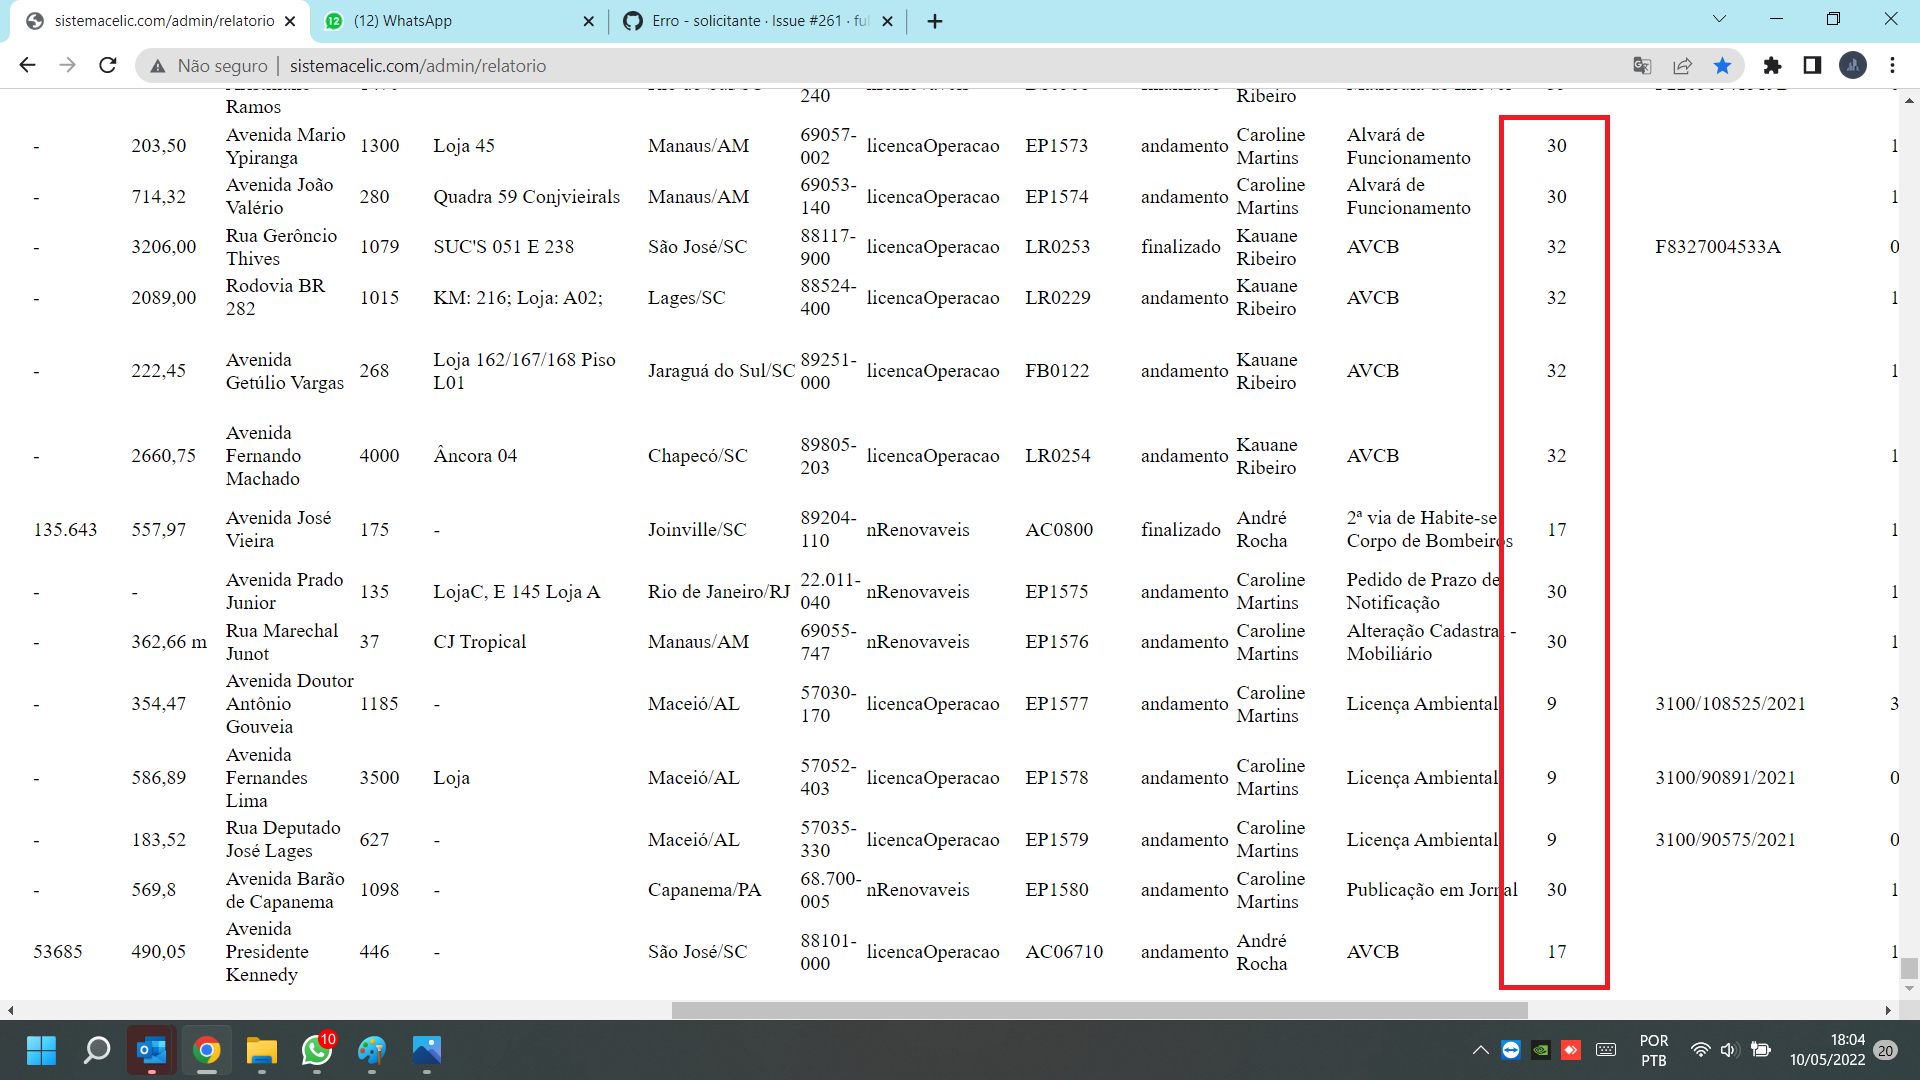Viewport: 1920px width, 1080px height.
Task: Open the Chrome profile avatar
Action: [x=1852, y=65]
